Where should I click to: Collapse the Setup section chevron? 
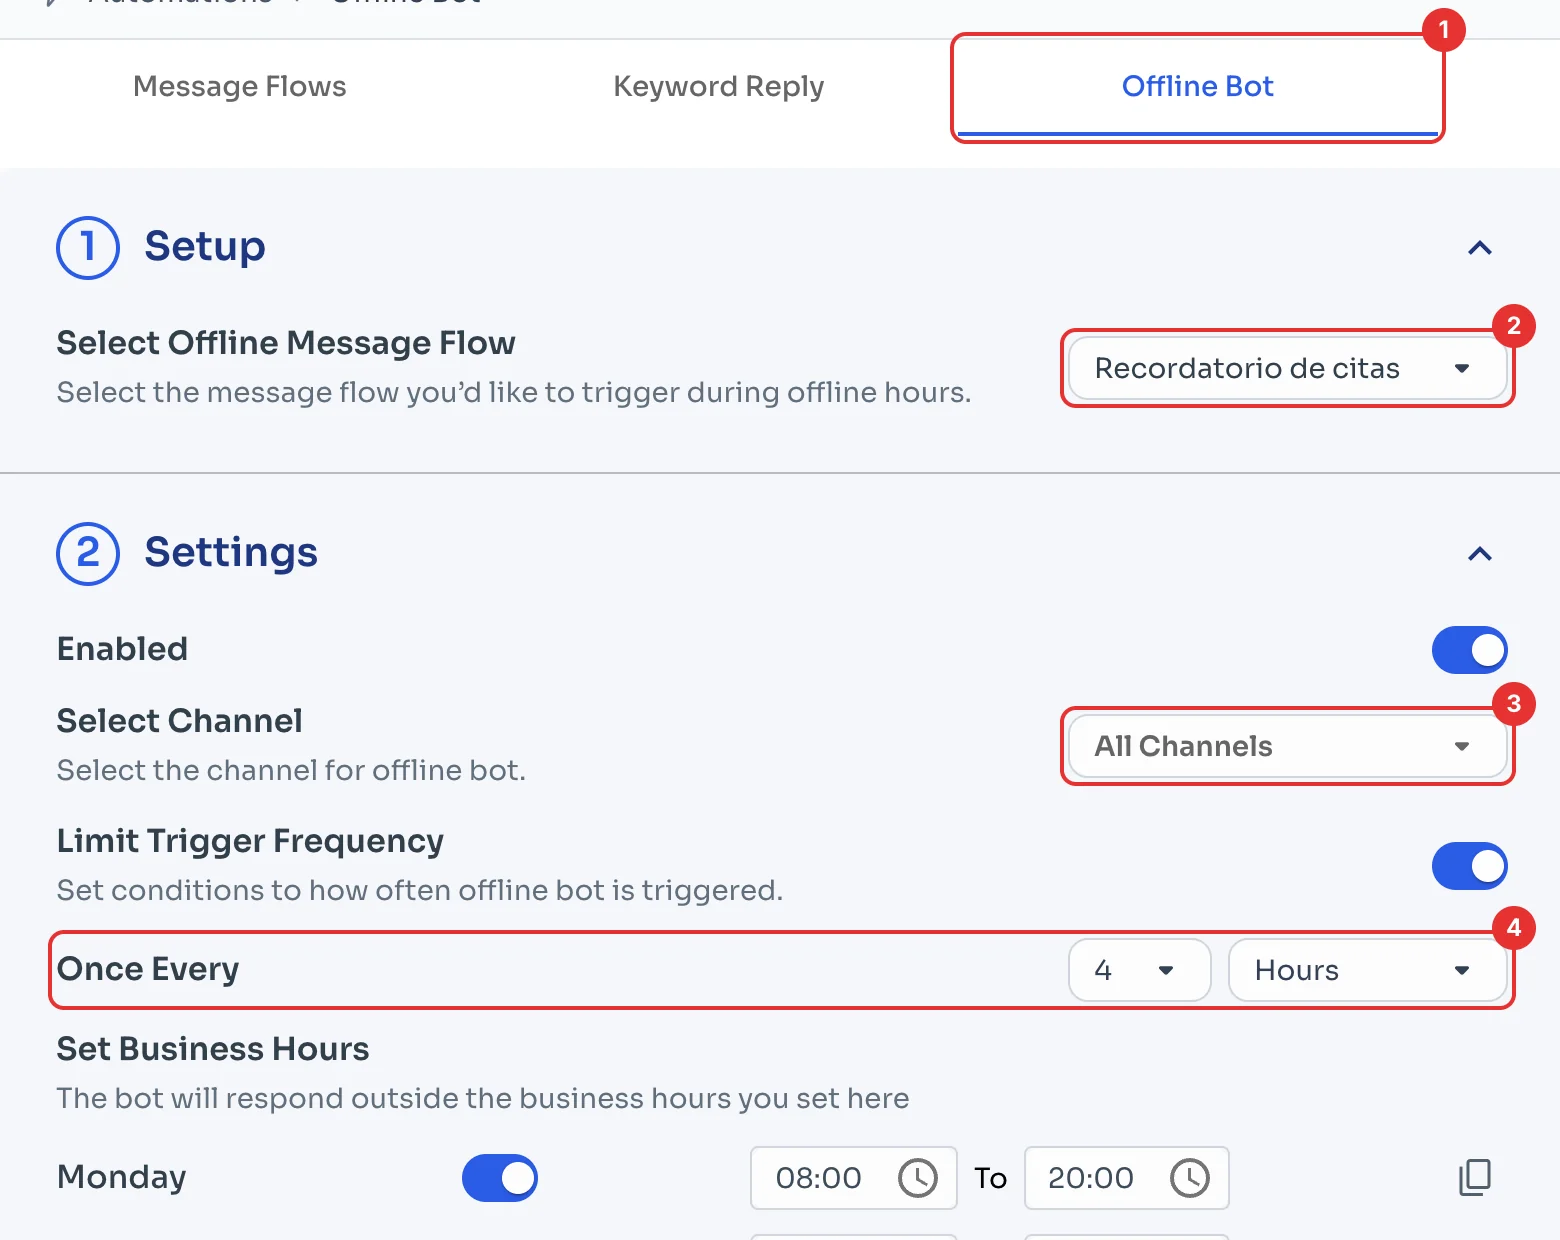1480,248
